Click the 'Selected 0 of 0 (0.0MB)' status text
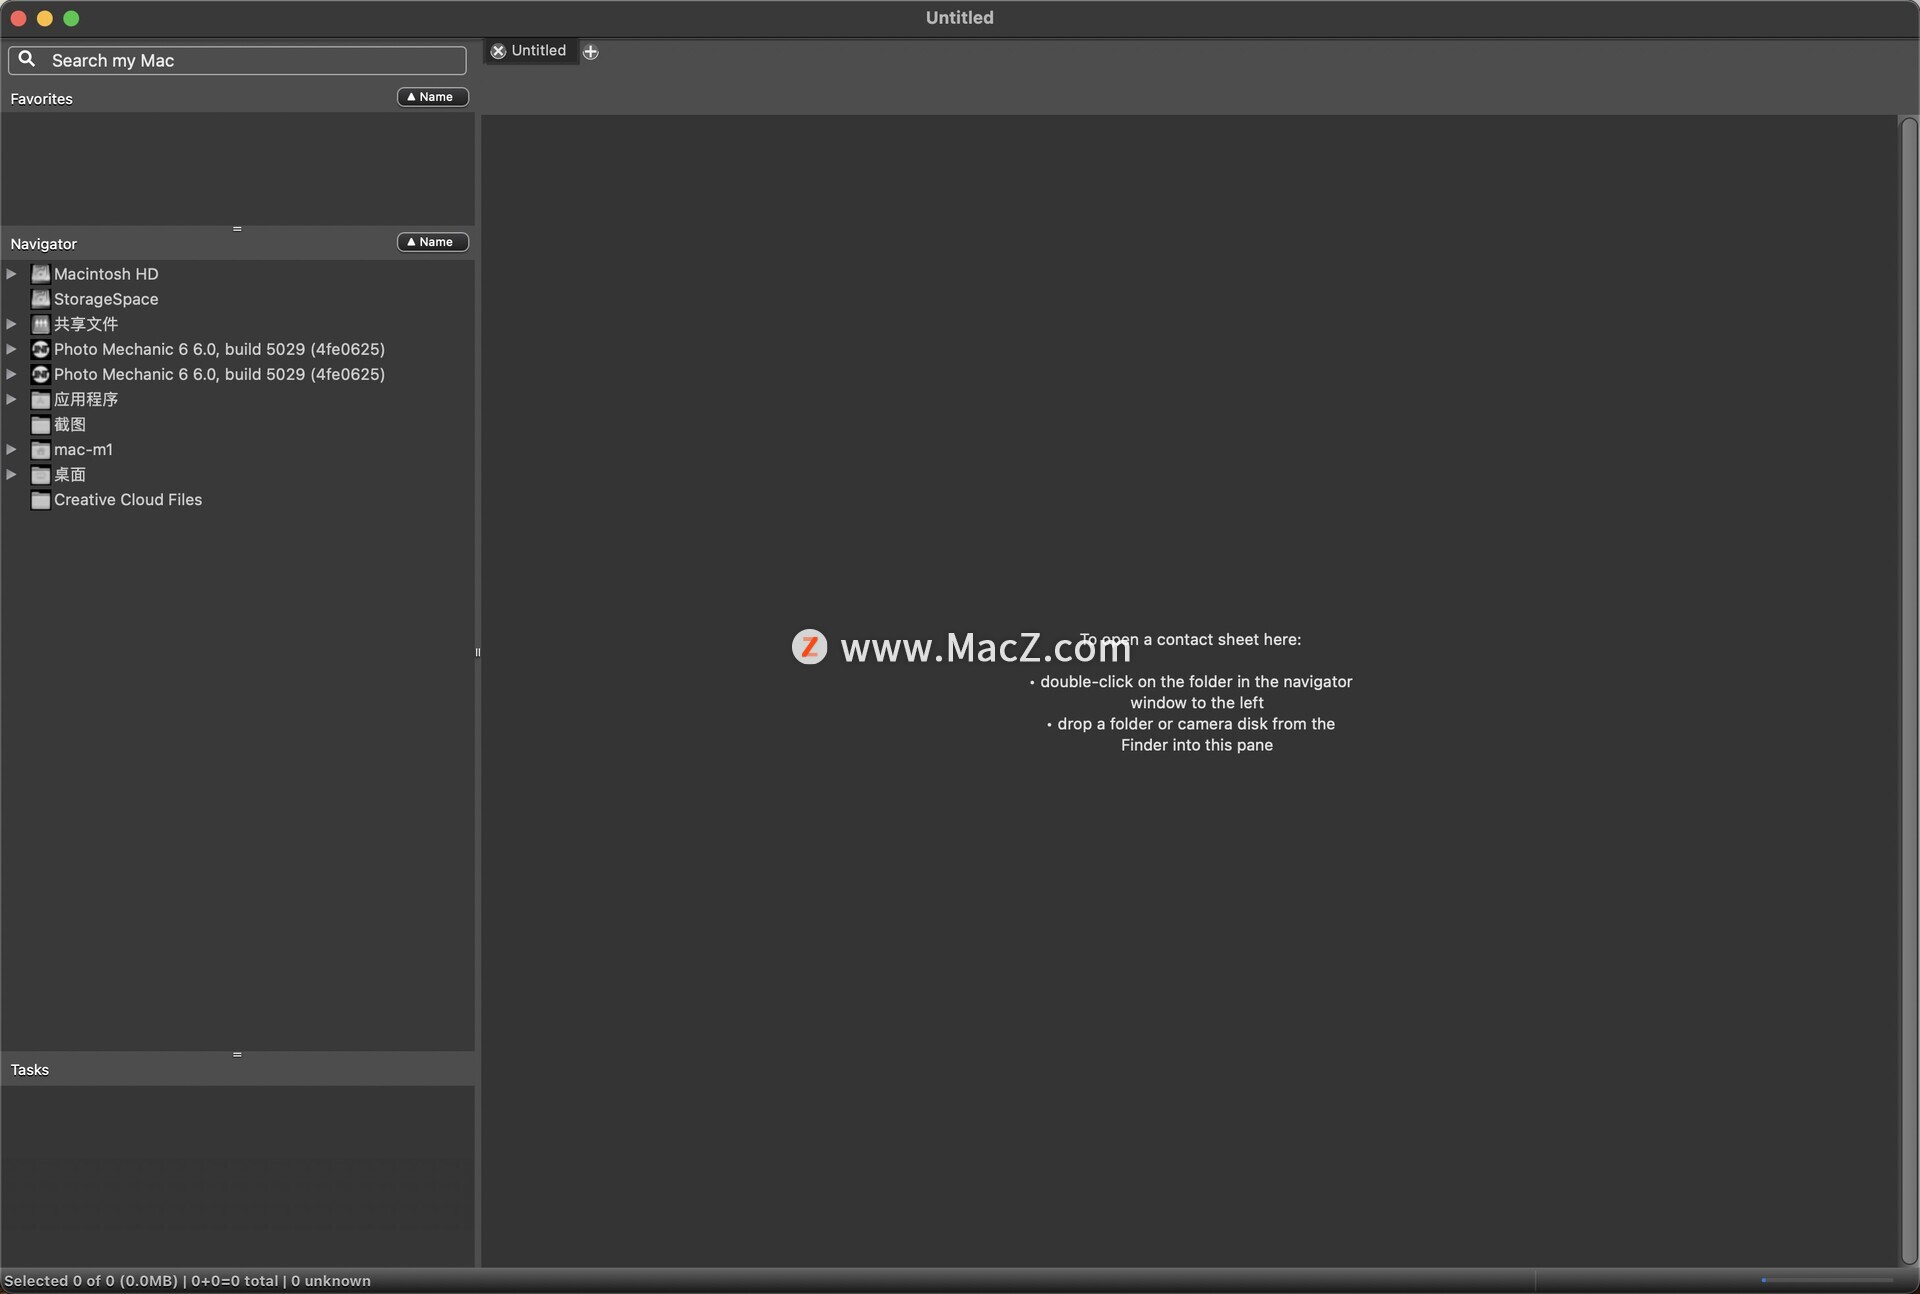The image size is (1920, 1294). (91, 1281)
